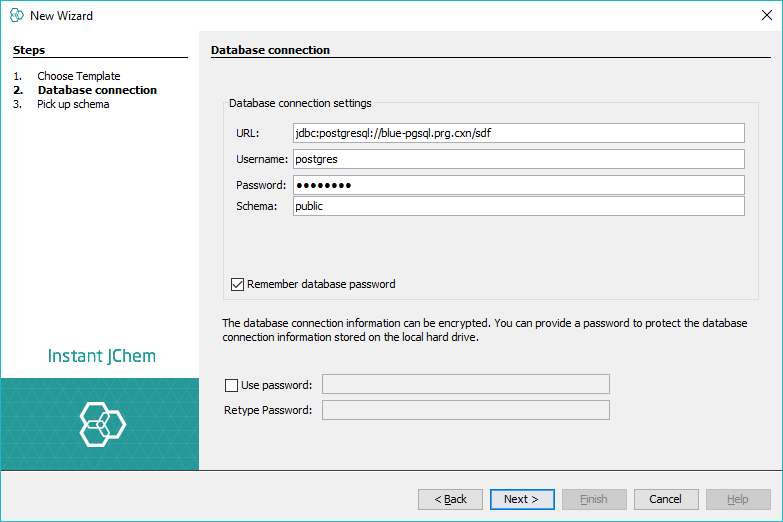Select the Pick up schema step

(x=73, y=104)
